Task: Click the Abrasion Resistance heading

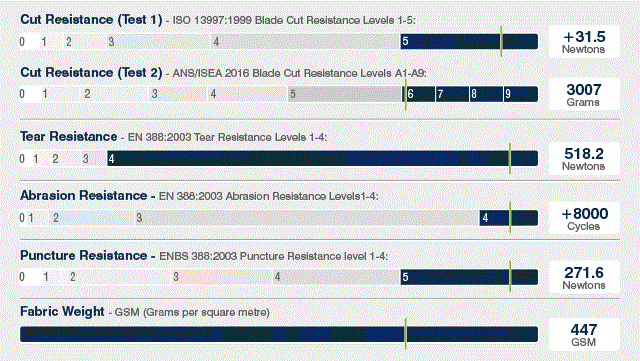Action: [x=84, y=196]
